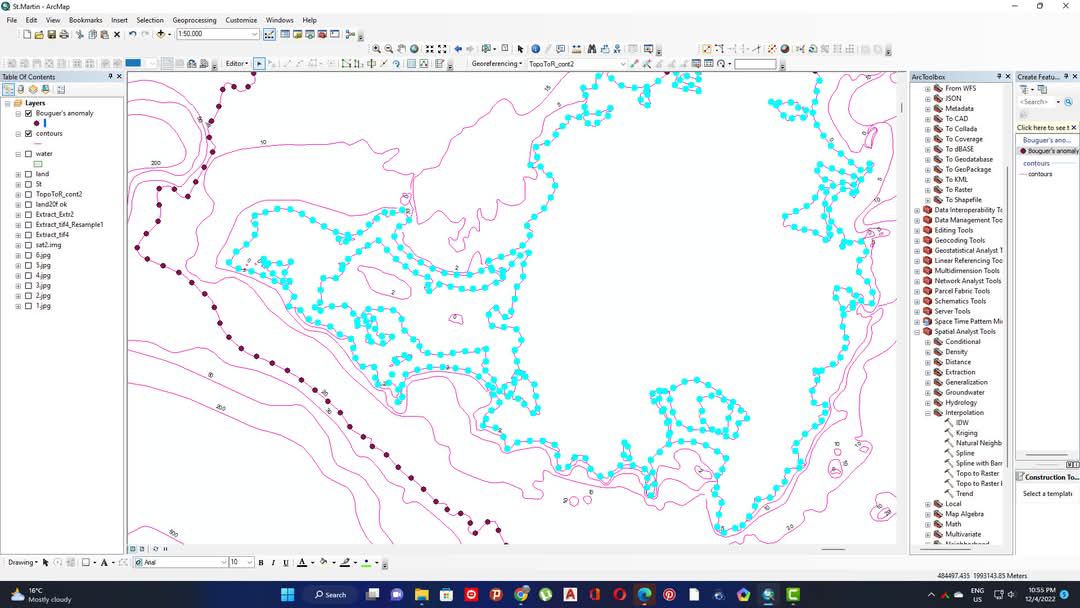This screenshot has height=608, width=1080.
Task: Collapse the Interpolation toolset
Action: pos(928,413)
